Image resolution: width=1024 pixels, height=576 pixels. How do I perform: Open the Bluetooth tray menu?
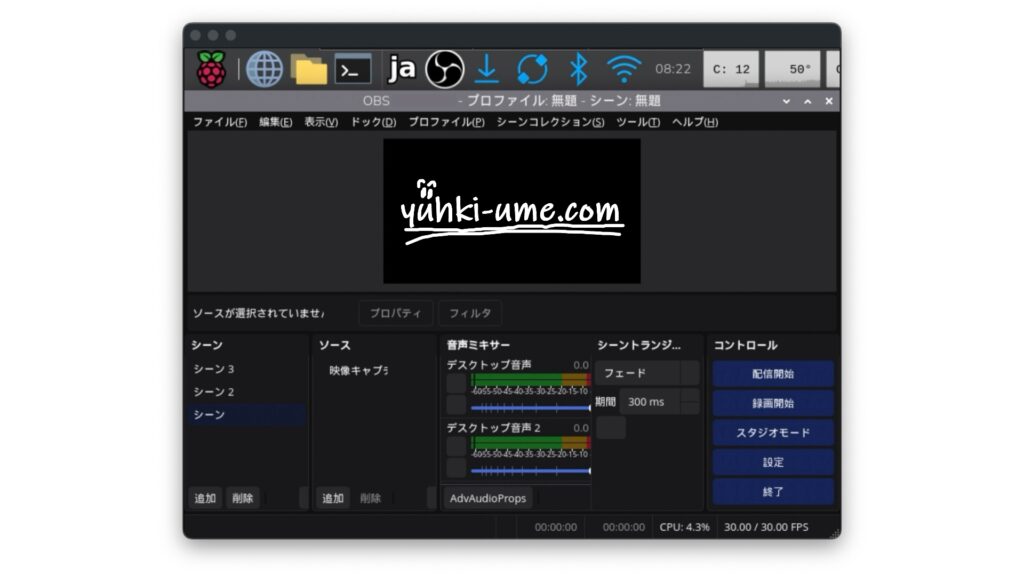(578, 69)
